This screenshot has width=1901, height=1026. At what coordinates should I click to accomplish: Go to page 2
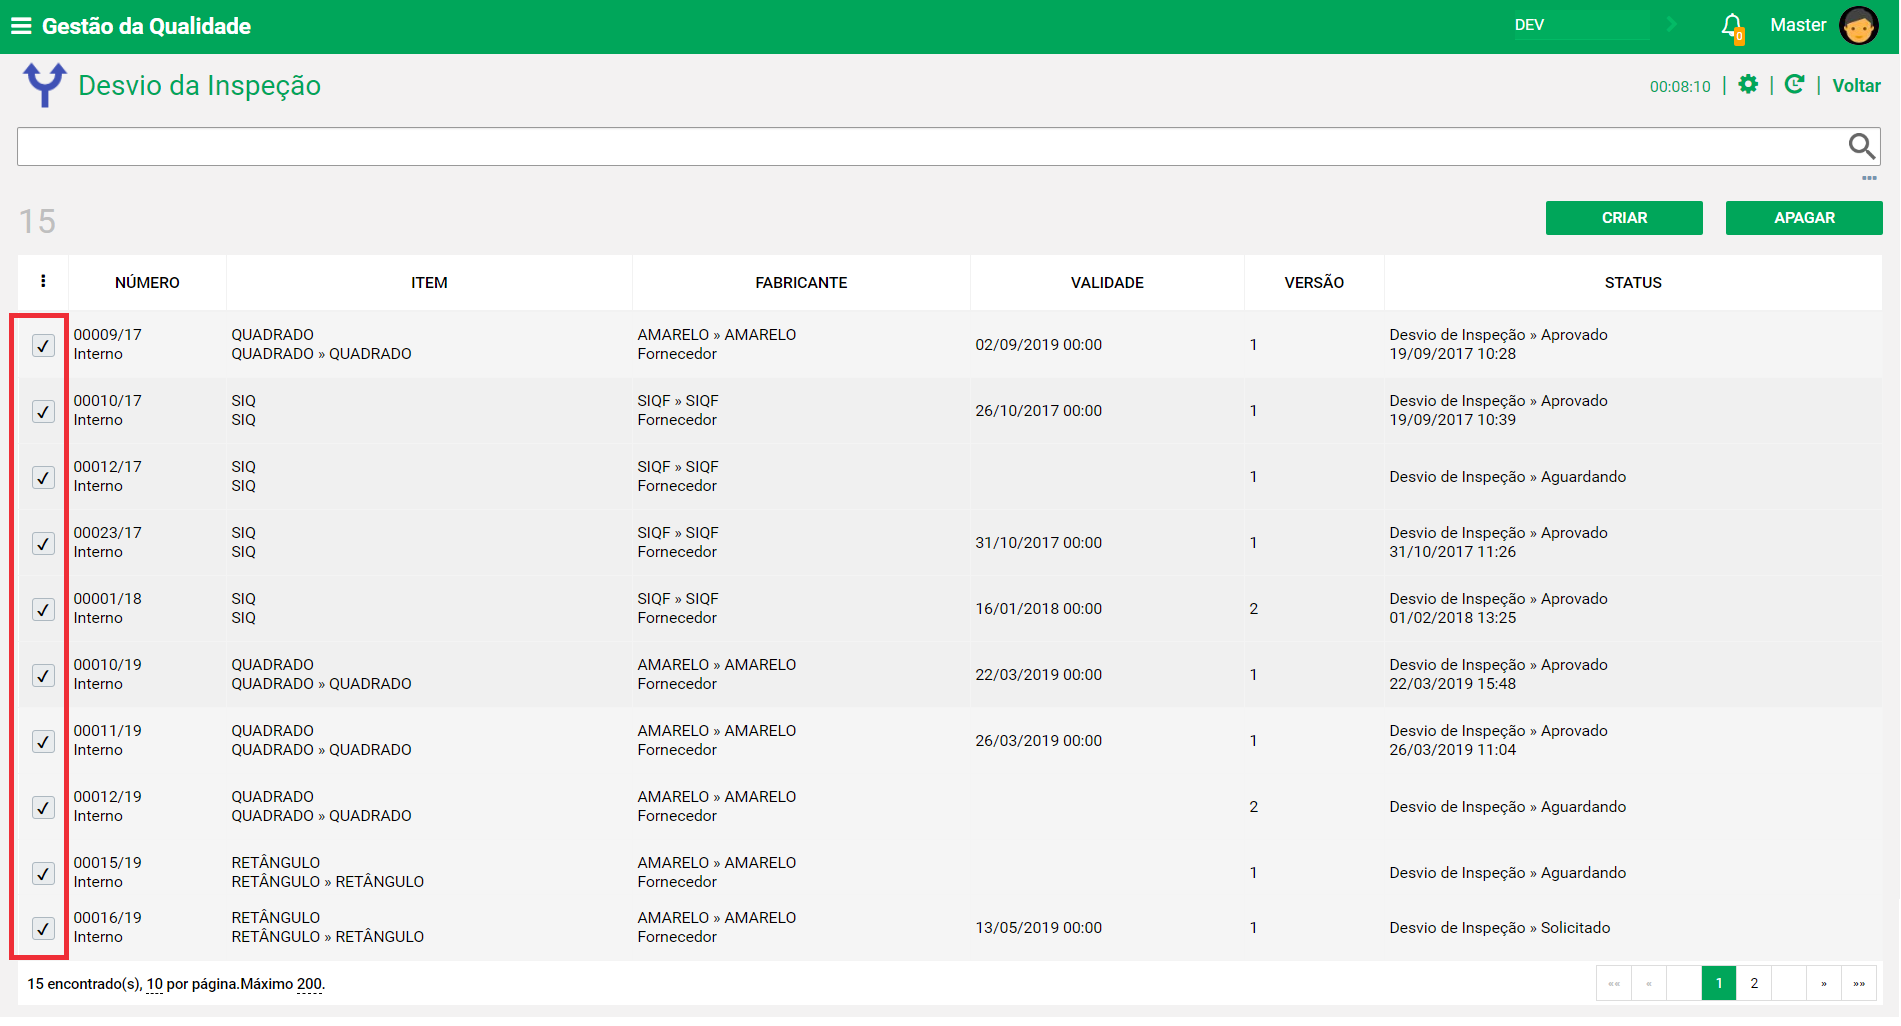(x=1754, y=983)
